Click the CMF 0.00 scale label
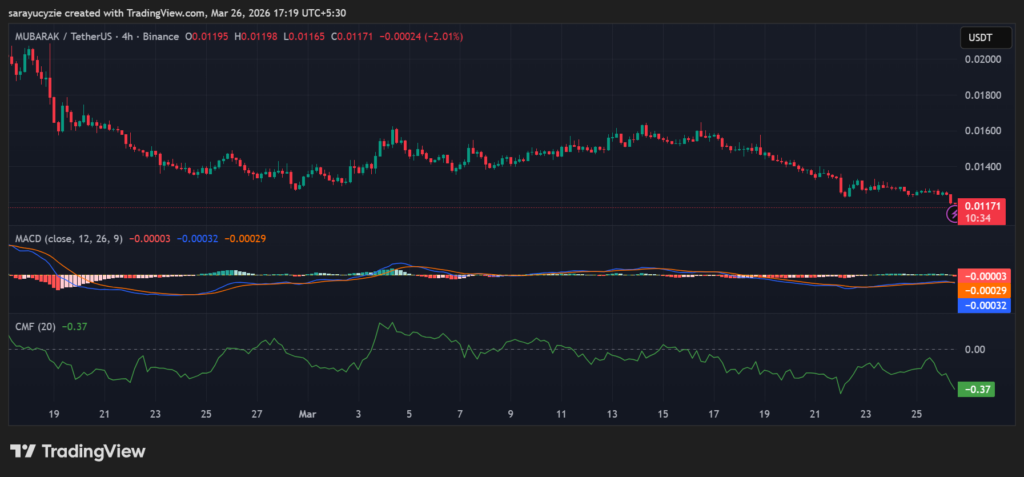The width and height of the screenshot is (1024, 477). pyautogui.click(x=975, y=349)
